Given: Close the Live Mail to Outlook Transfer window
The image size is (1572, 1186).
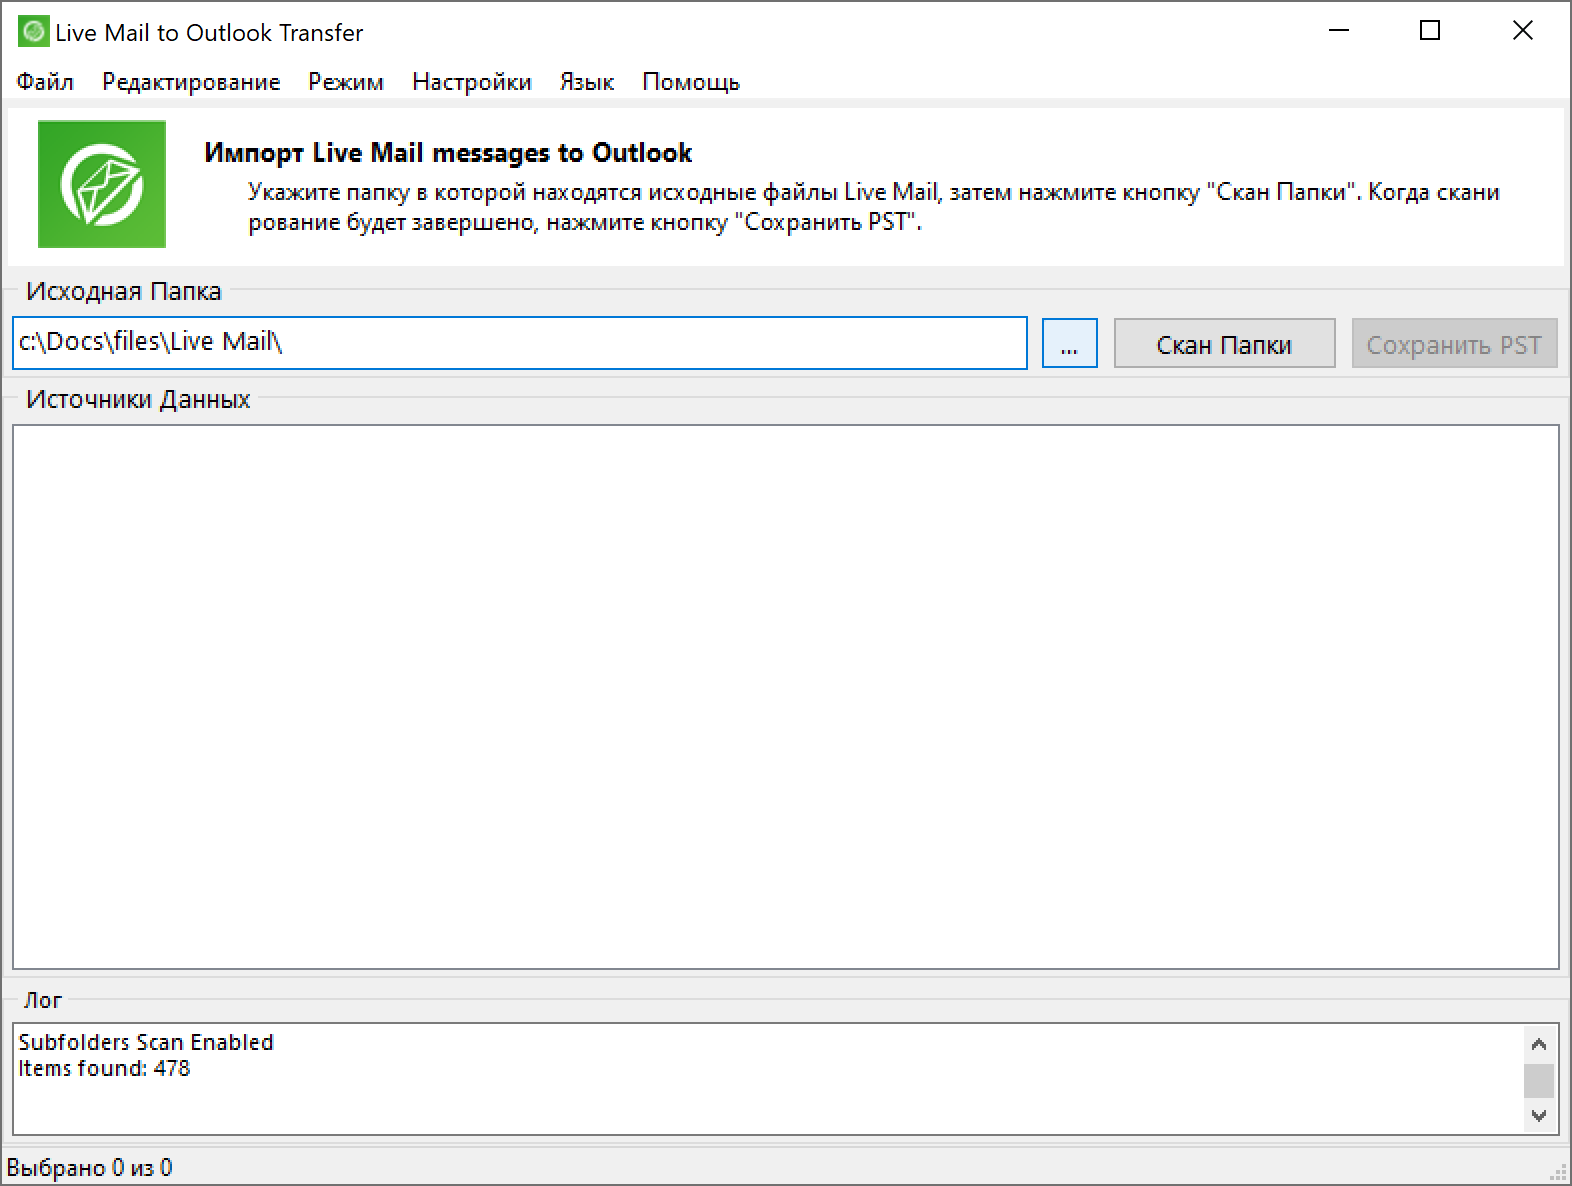Looking at the screenshot, I should [x=1522, y=32].
